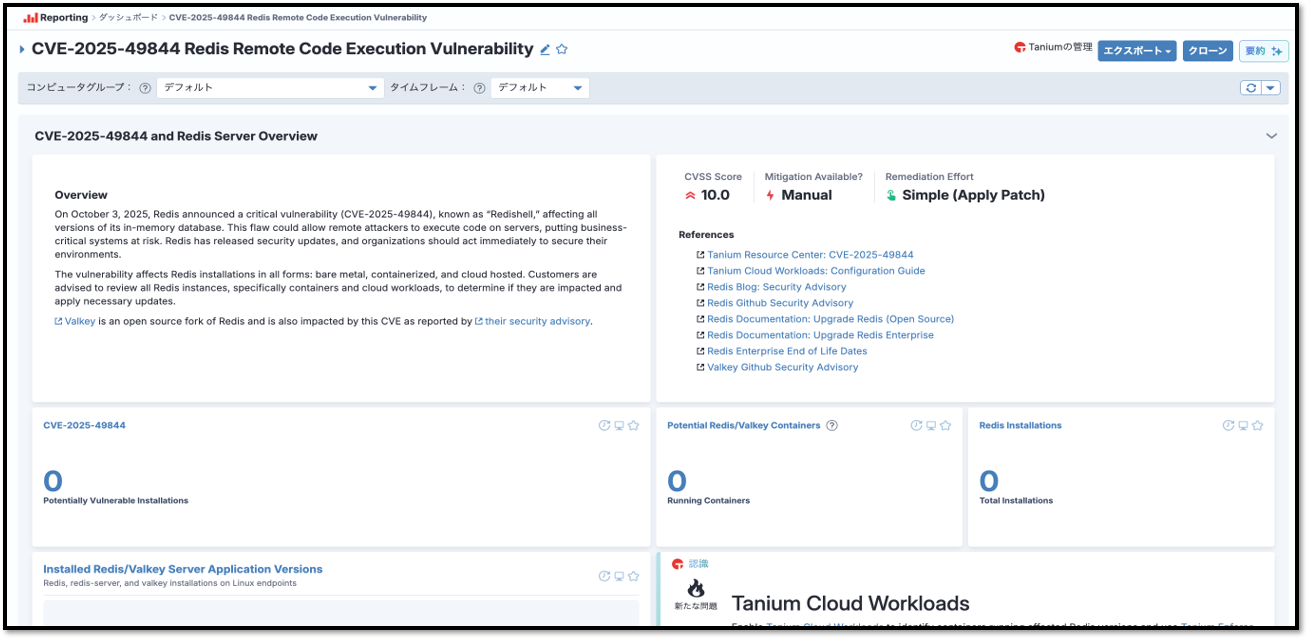This screenshot has height=639, width=1308.
Task: Open the コンピュータグループ dropdown
Action: point(270,88)
